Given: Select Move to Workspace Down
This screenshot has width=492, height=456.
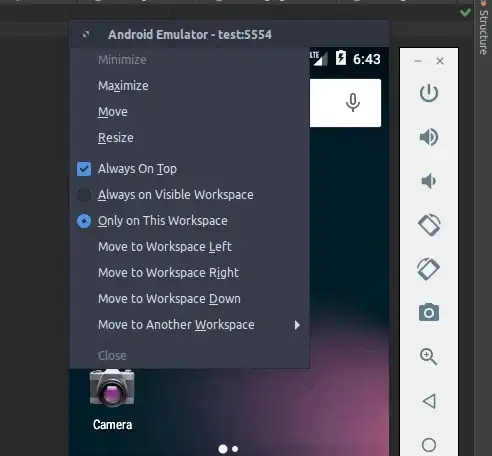Looking at the screenshot, I should [x=190, y=299].
